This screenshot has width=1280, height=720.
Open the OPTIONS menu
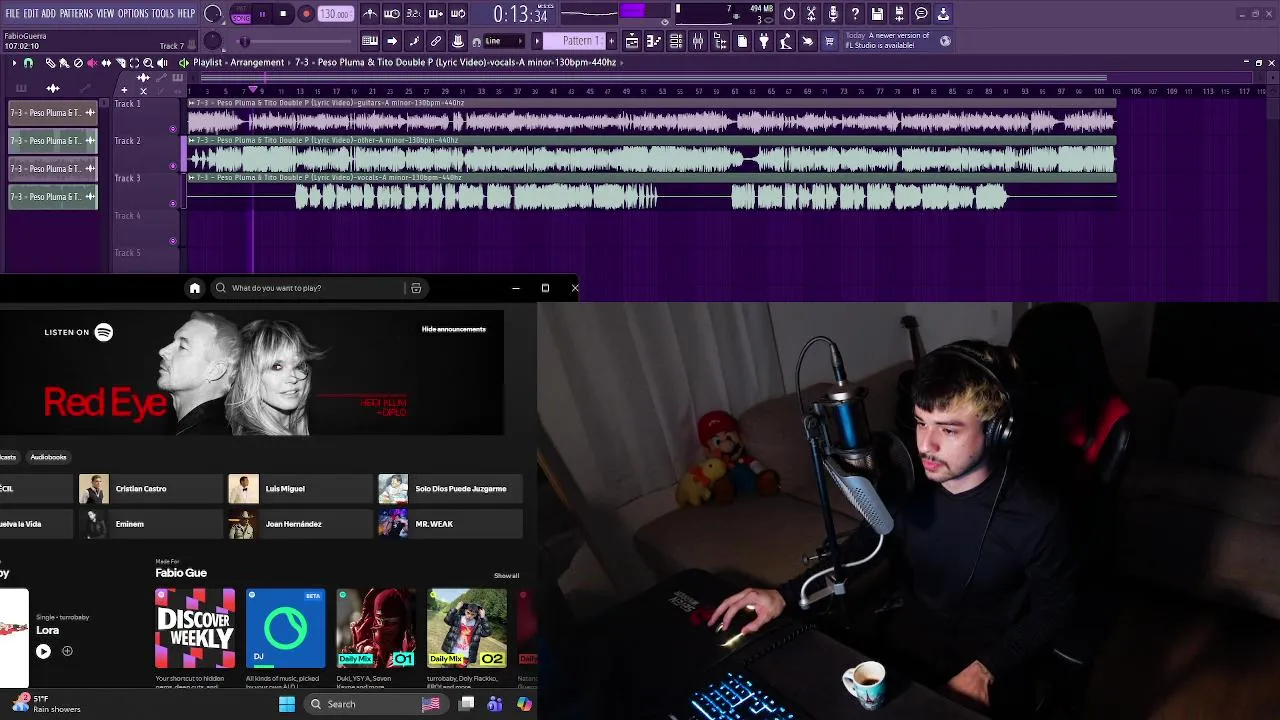click(x=133, y=14)
